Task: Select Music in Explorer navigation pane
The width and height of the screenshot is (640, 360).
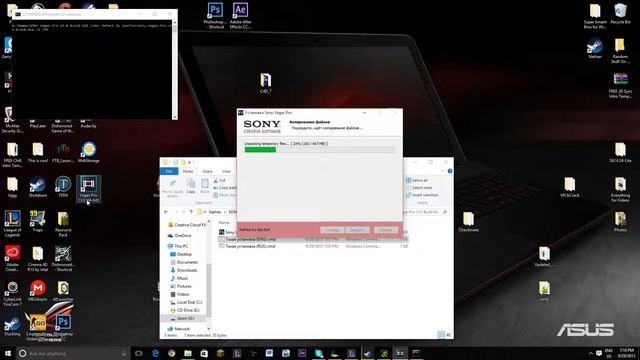Action: click(x=179, y=278)
